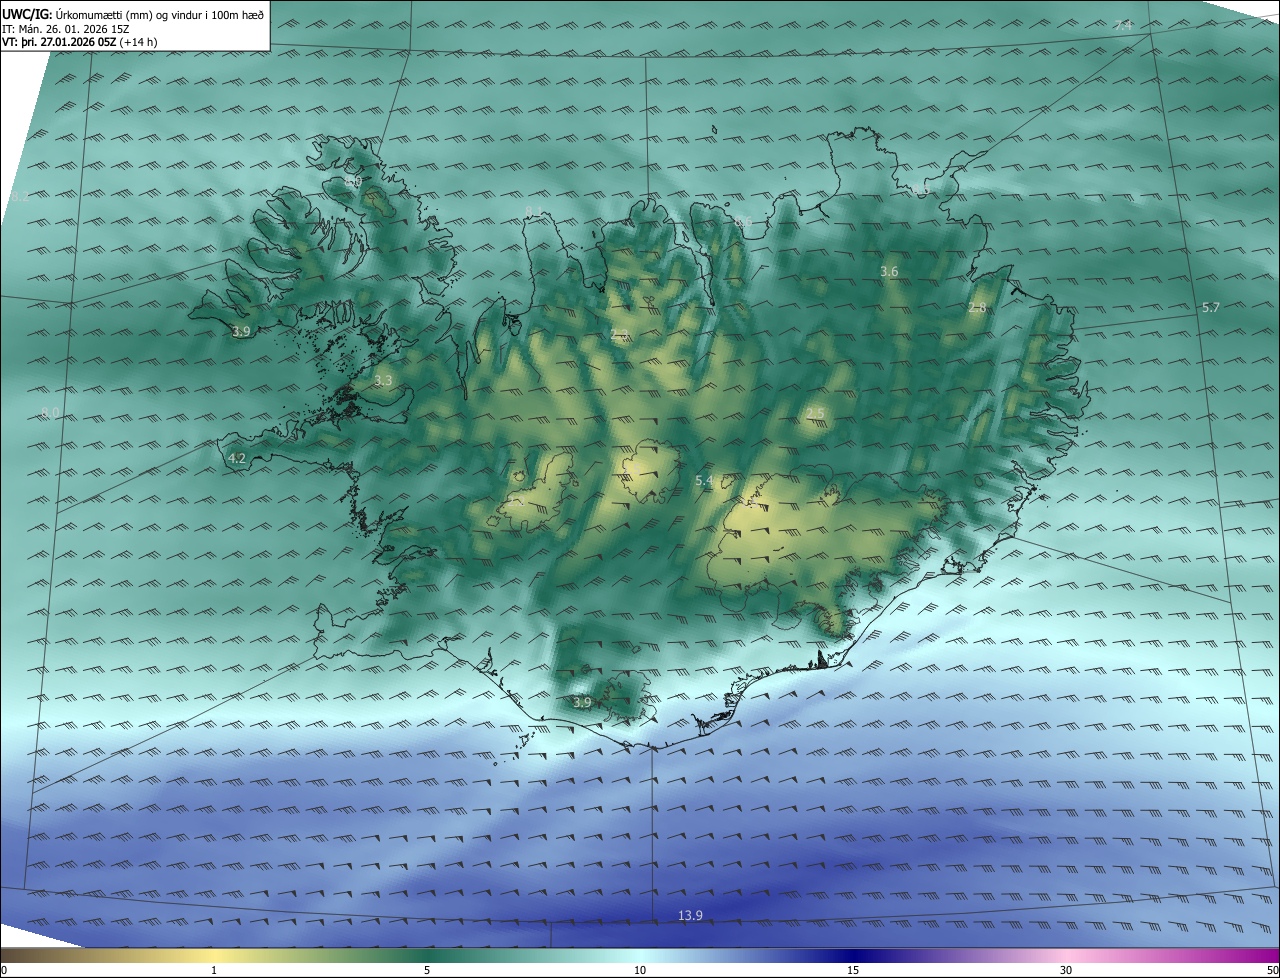Click the valid time line "VT: þri. 27.01.2026 05Z"
The height and width of the screenshot is (978, 1280).
(59, 42)
